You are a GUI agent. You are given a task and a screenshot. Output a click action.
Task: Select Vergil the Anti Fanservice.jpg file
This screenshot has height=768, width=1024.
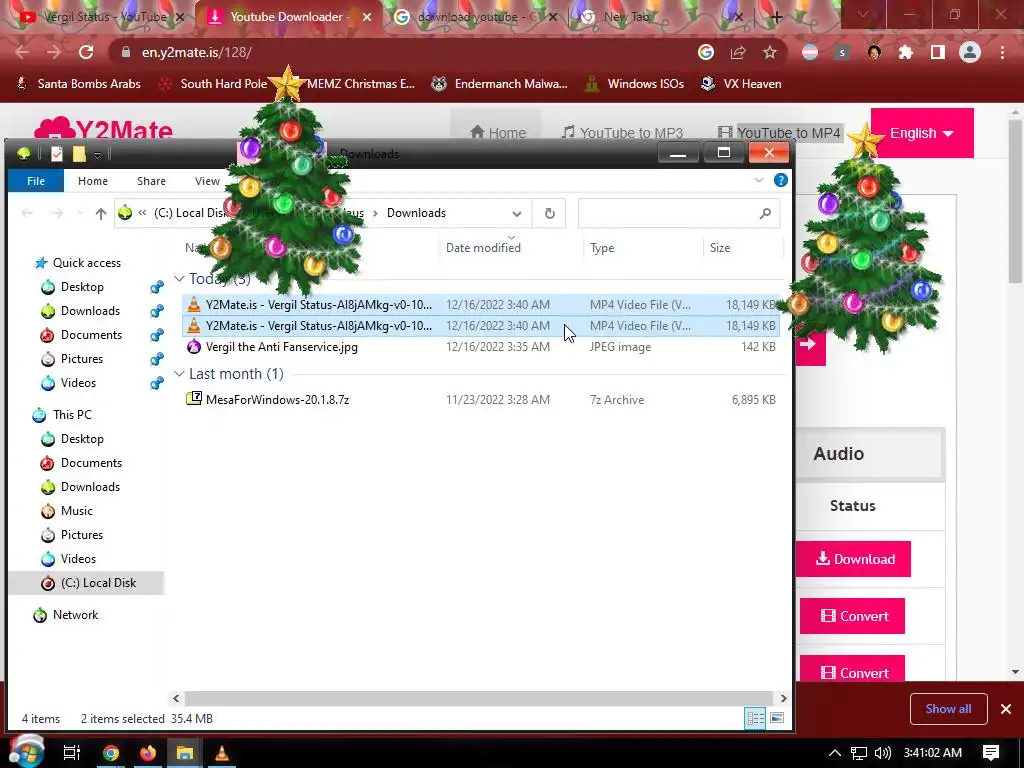281,347
